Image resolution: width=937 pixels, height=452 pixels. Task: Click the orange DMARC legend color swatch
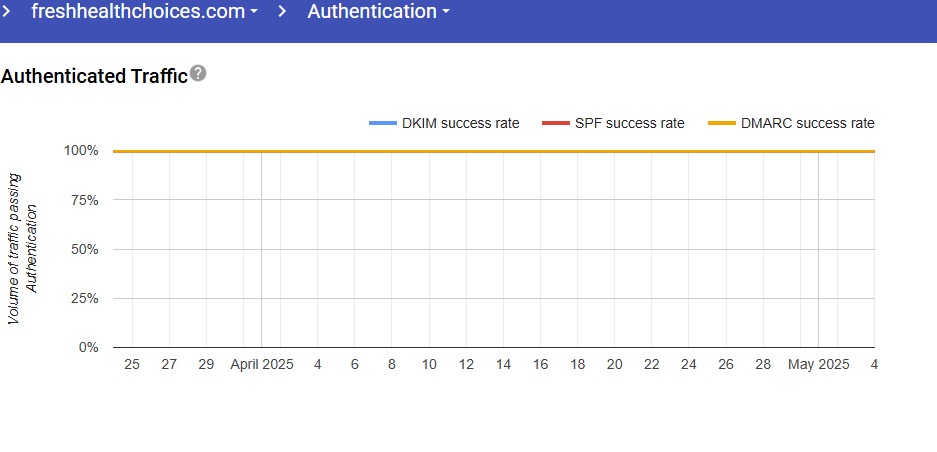pyautogui.click(x=722, y=123)
